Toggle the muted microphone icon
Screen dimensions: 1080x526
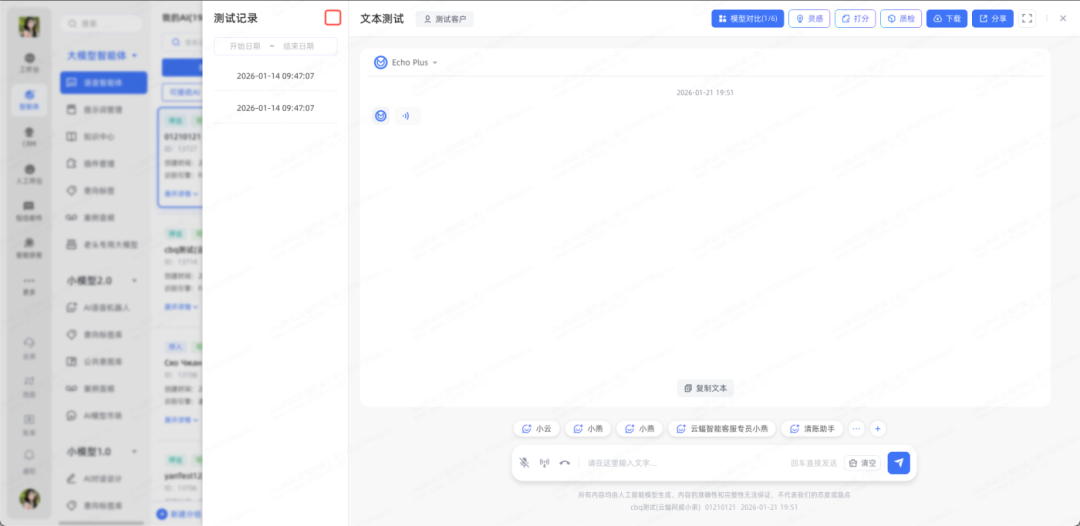tap(524, 463)
